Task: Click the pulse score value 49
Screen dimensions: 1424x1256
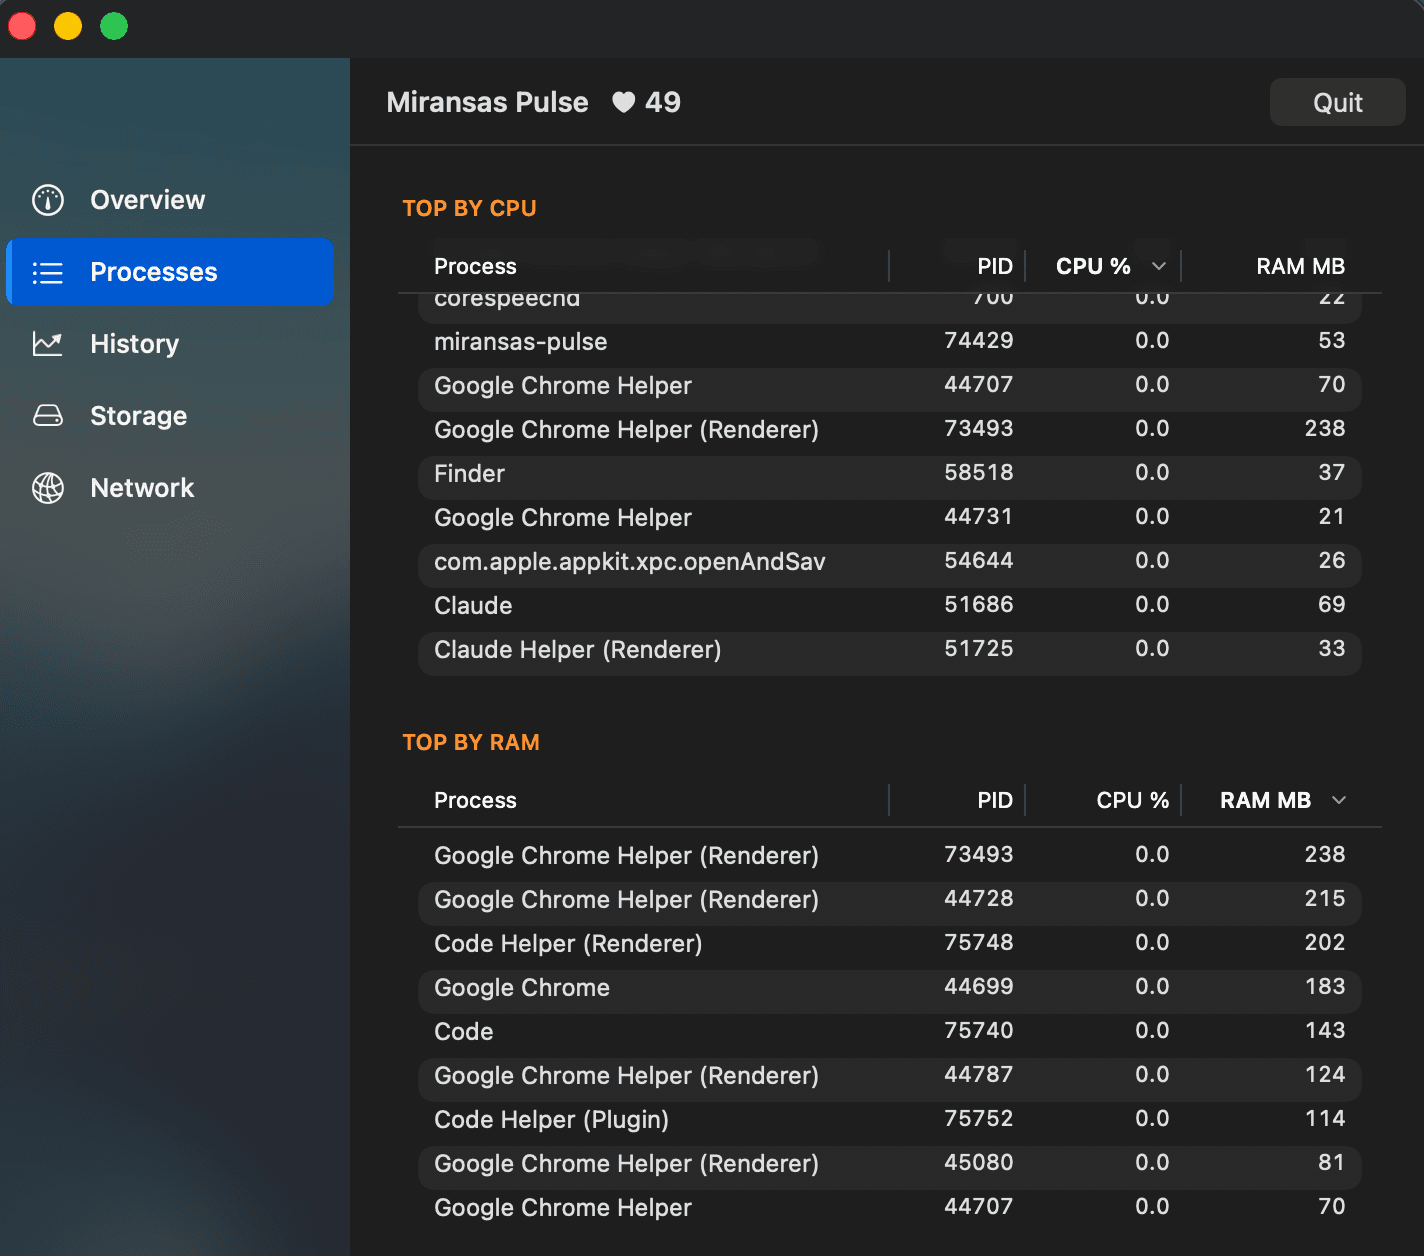Action: click(x=663, y=102)
